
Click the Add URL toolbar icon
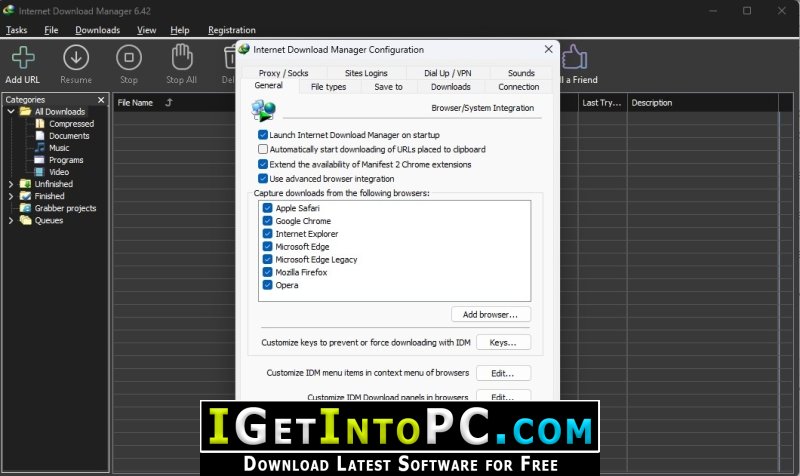23,57
